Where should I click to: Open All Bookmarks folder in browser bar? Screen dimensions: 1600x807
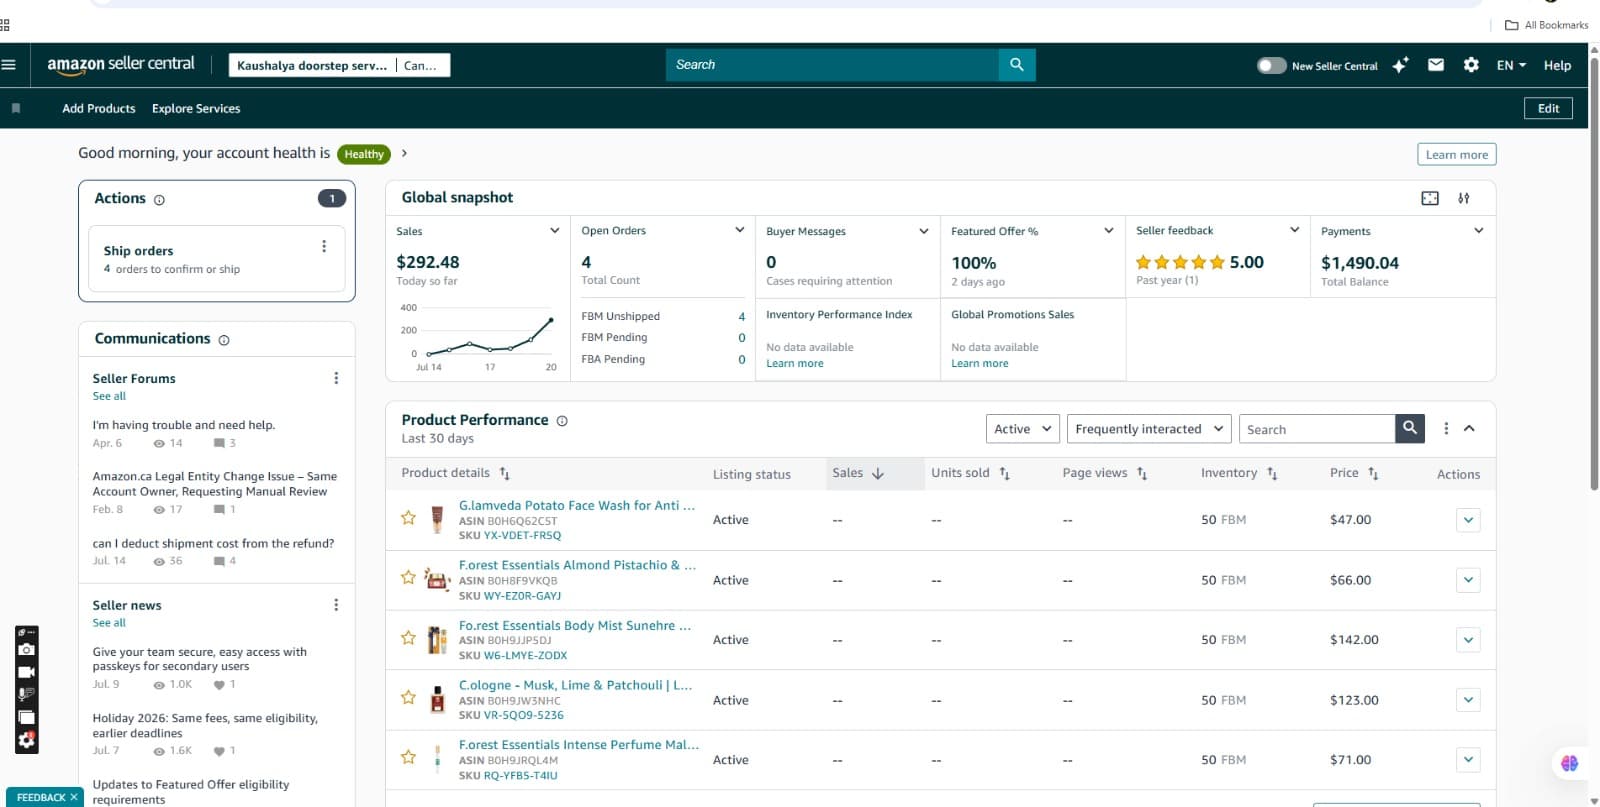pos(1547,25)
